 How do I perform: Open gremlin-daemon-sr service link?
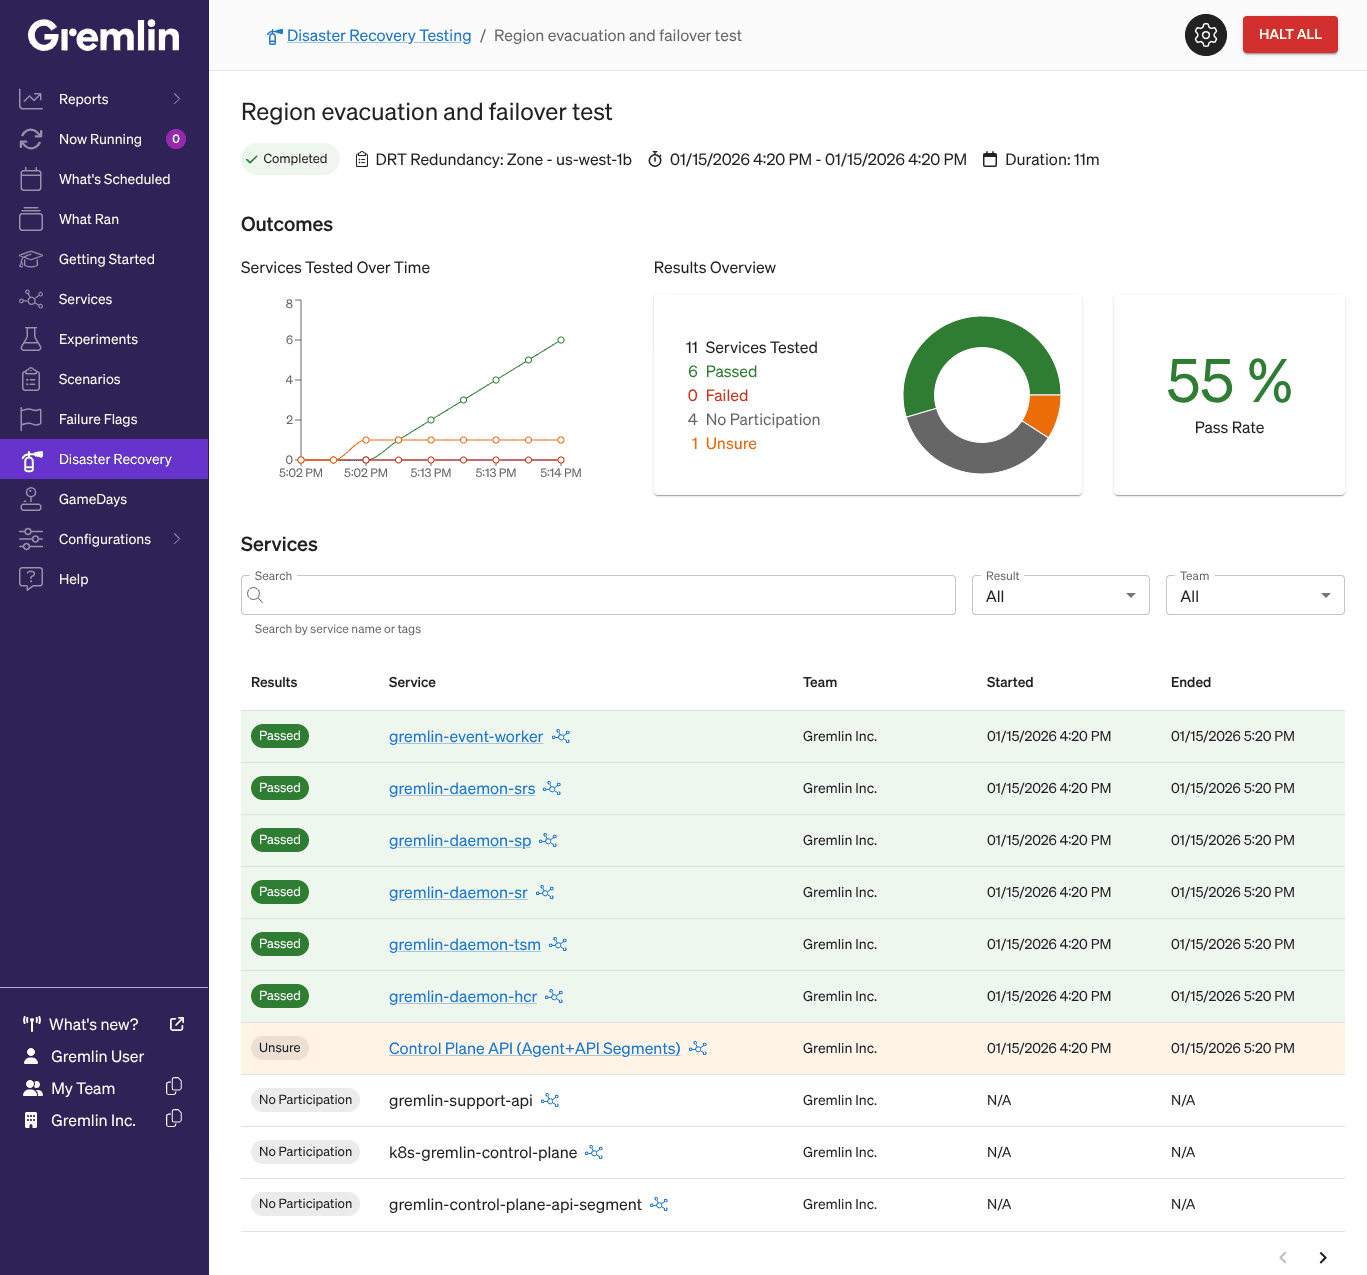pos(458,892)
